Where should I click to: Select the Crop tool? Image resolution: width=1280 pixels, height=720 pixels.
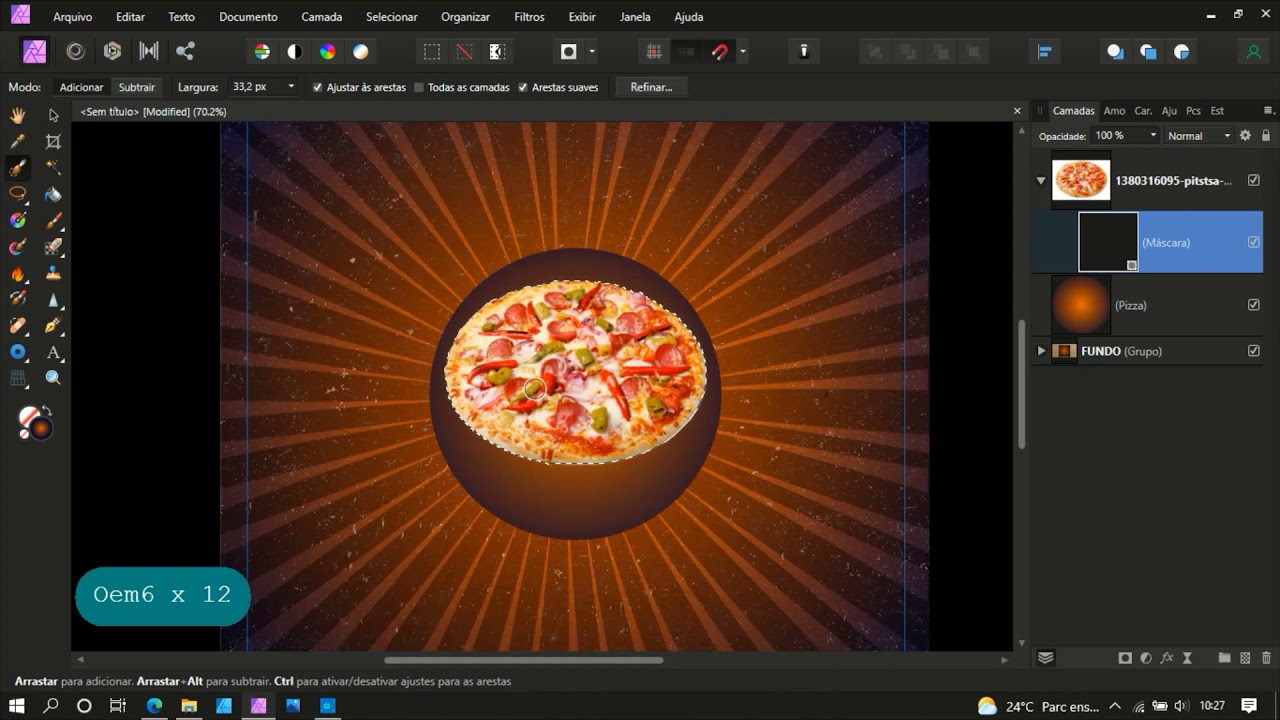pyautogui.click(x=53, y=141)
